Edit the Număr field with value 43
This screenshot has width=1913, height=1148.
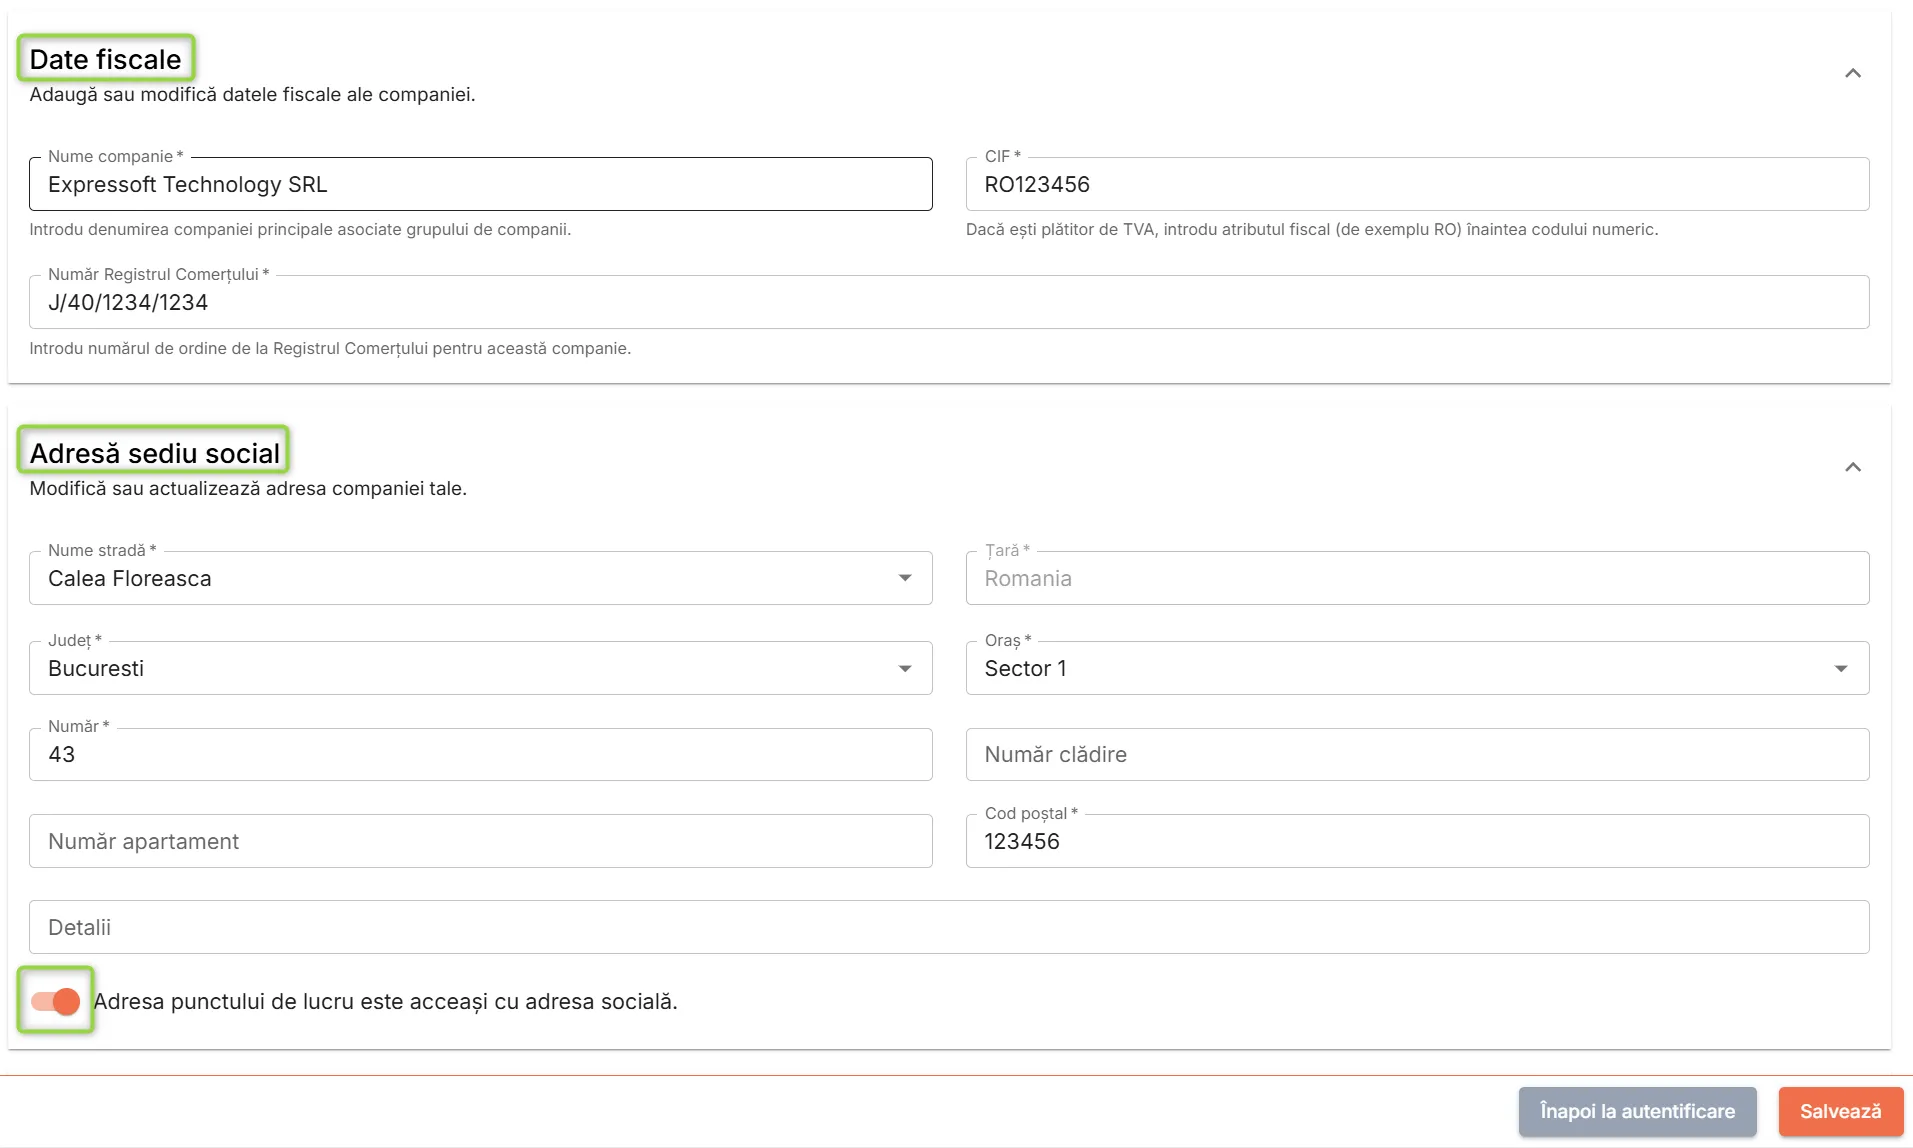480,754
